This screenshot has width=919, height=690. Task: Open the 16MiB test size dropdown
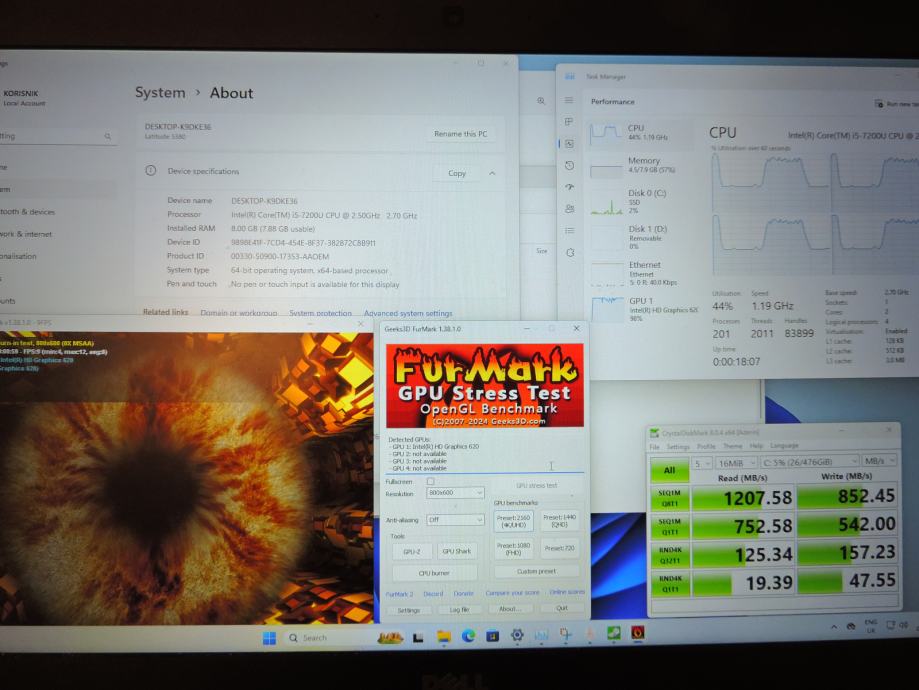736,463
